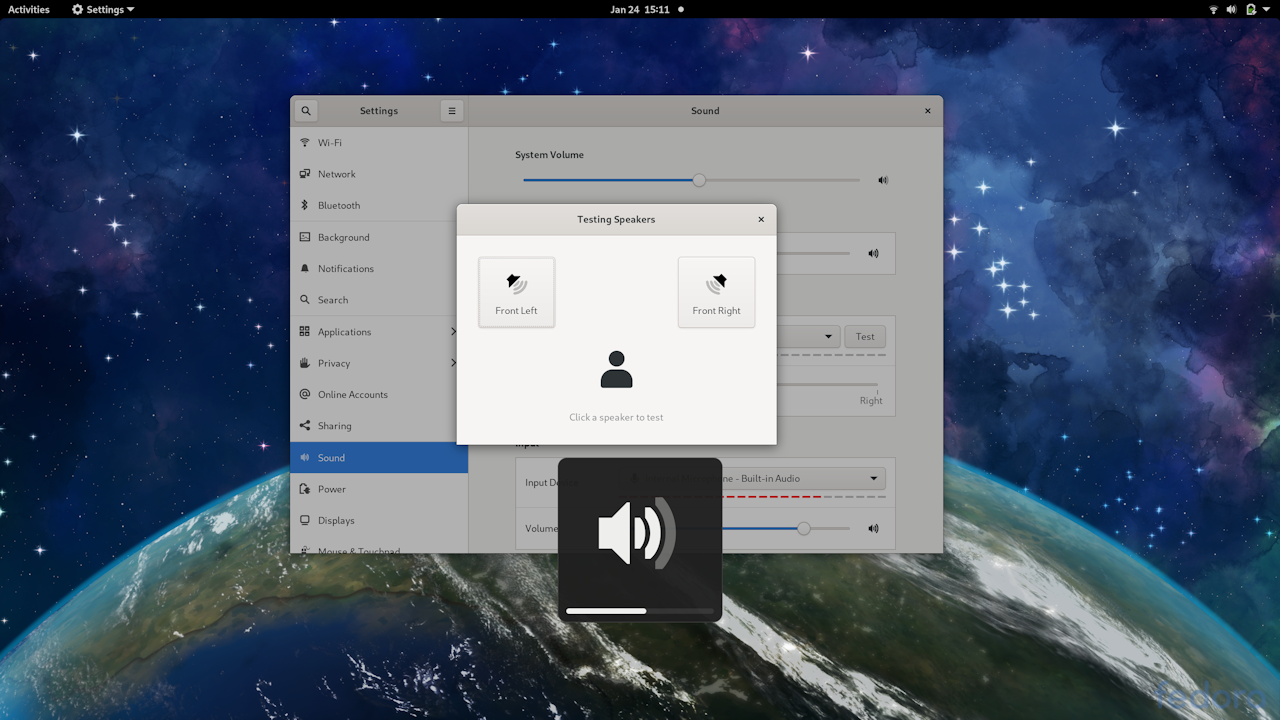The width and height of the screenshot is (1280, 720).
Task: Select Sound in sidebar
Action: 379,457
